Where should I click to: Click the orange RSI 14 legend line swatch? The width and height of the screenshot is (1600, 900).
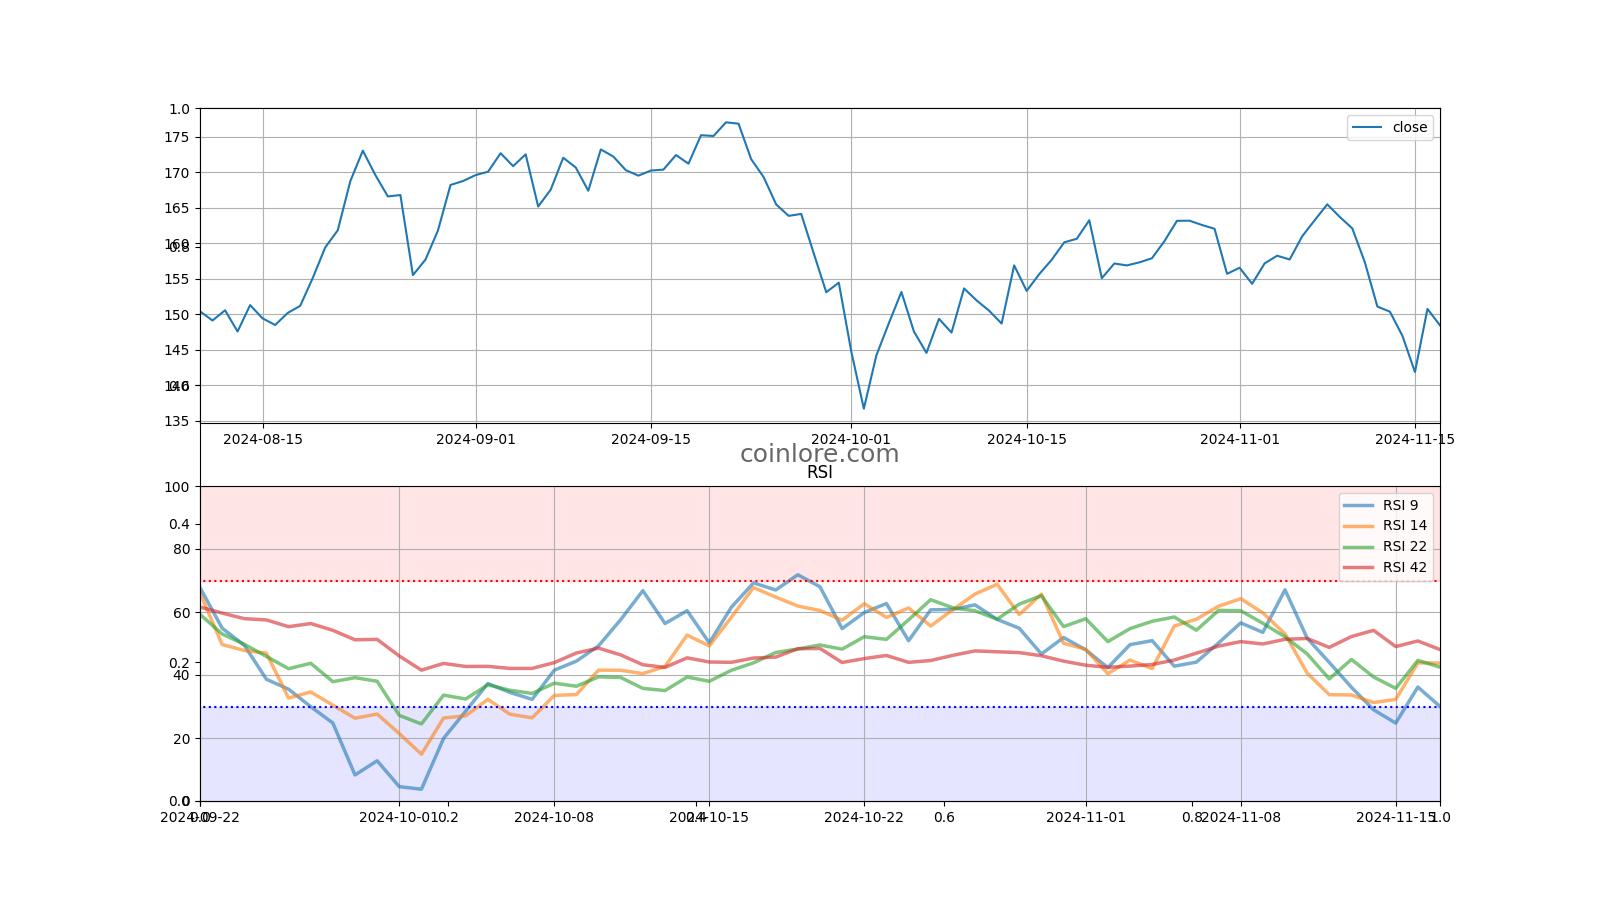pos(1359,526)
